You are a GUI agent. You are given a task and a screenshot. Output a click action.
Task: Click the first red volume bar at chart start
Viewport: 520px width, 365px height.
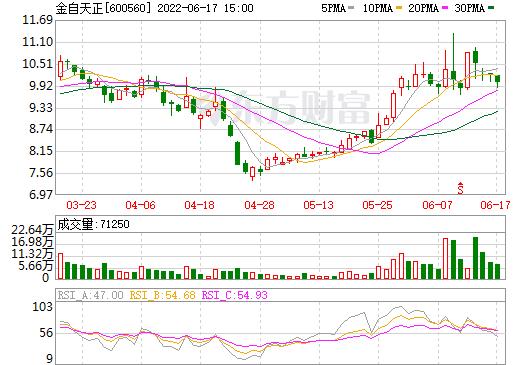click(60, 266)
